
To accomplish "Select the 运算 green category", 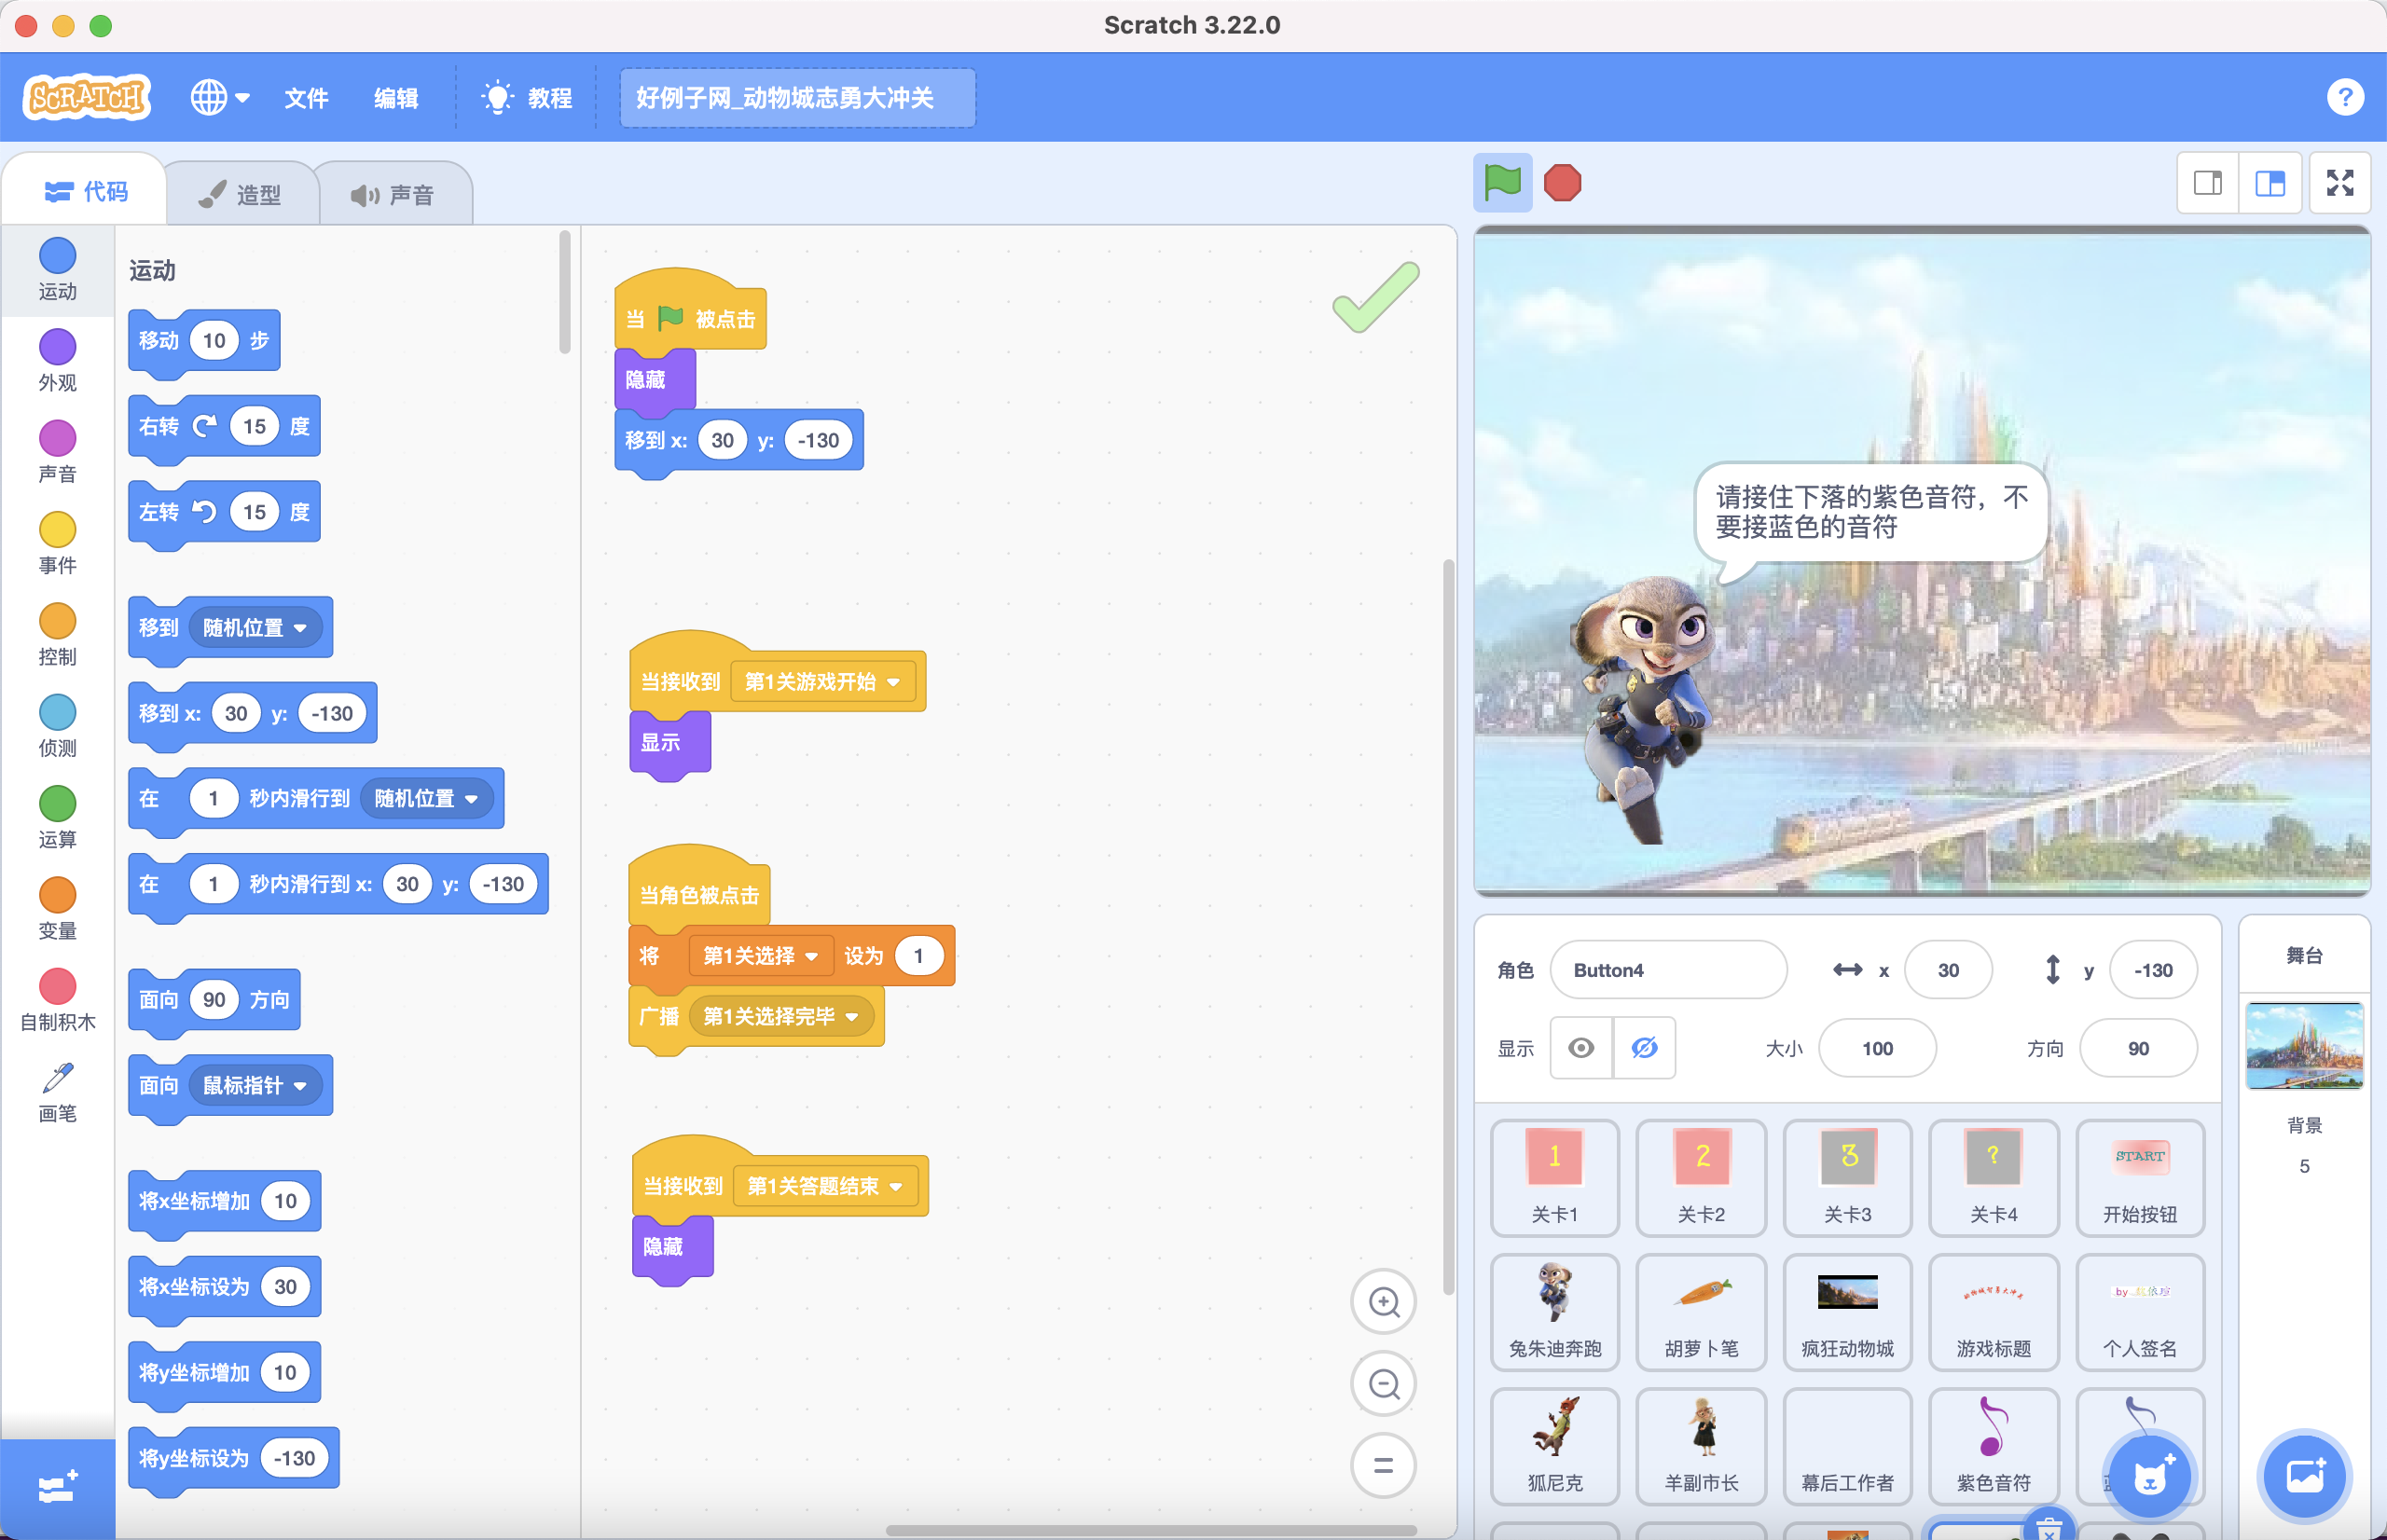I will point(57,817).
